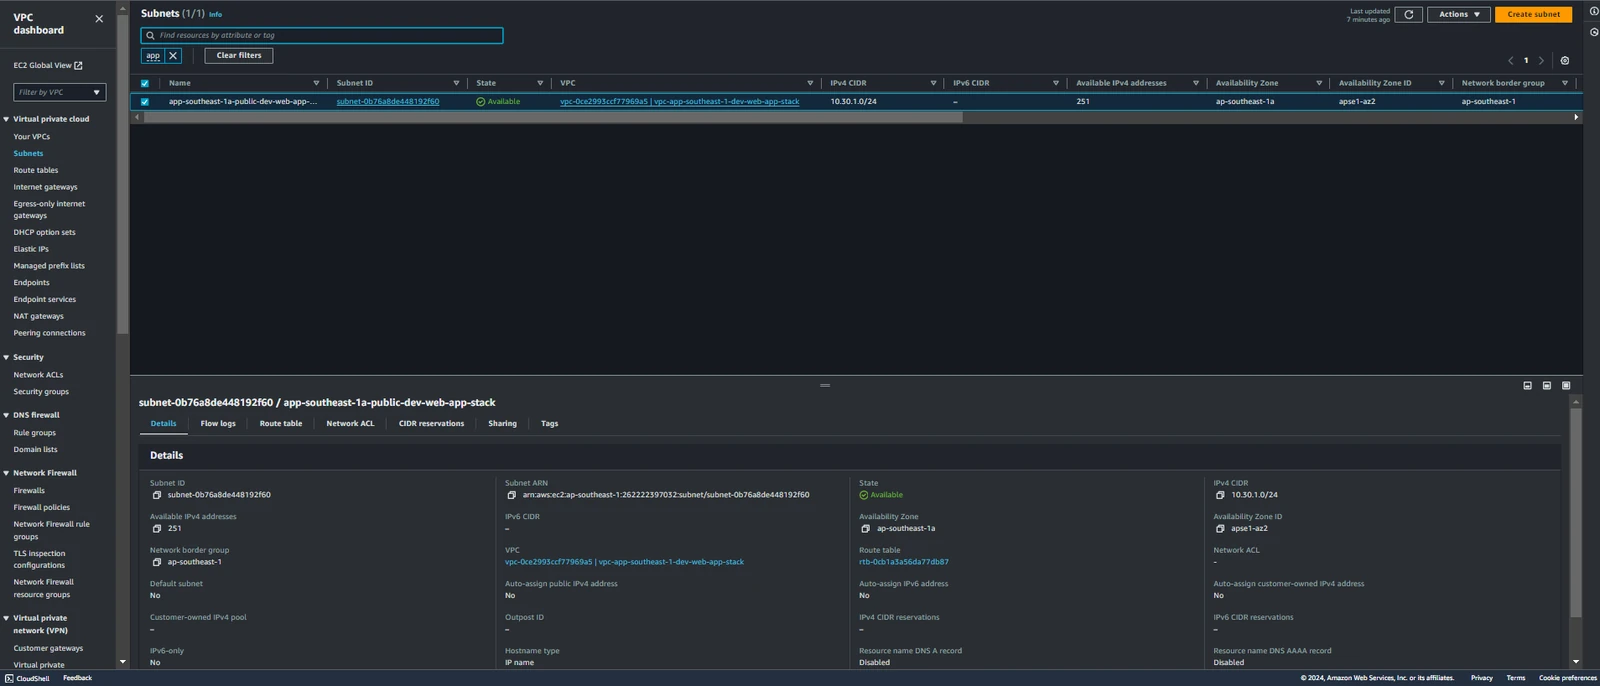Open route table rtb-0cb1a3a56da77db87 link
Screen dimensions: 1600x686
pos(904,562)
